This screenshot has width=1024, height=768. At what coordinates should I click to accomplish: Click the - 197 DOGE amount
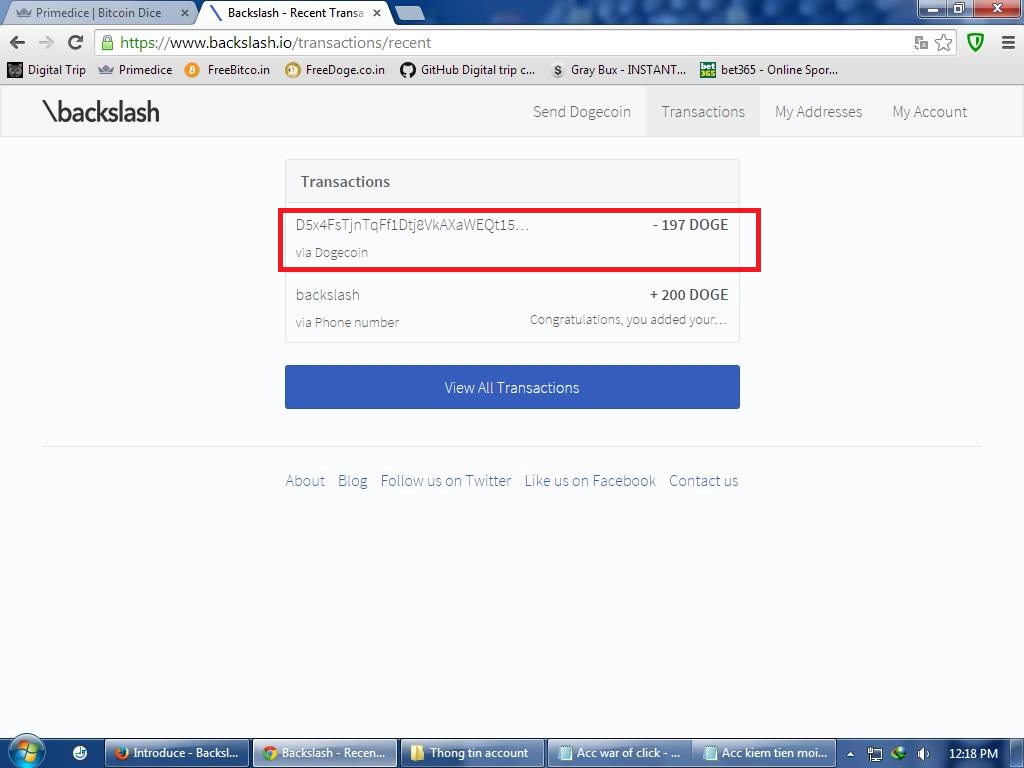690,225
